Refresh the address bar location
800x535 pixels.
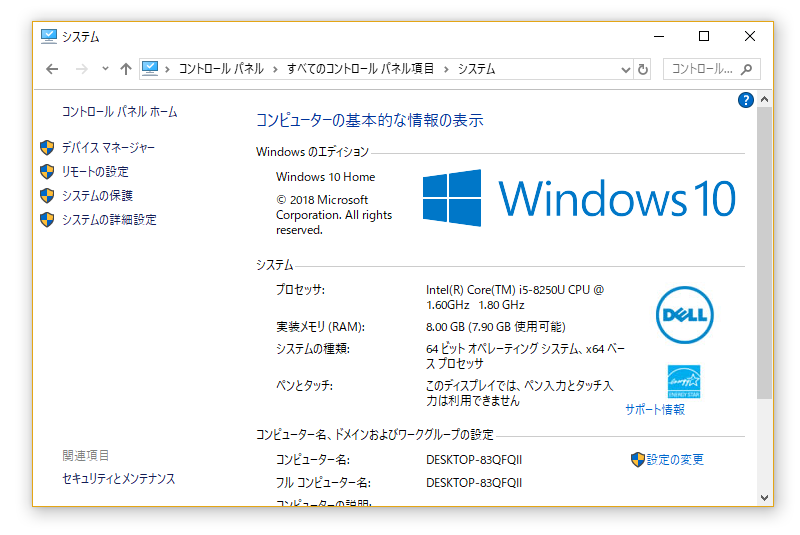643,69
